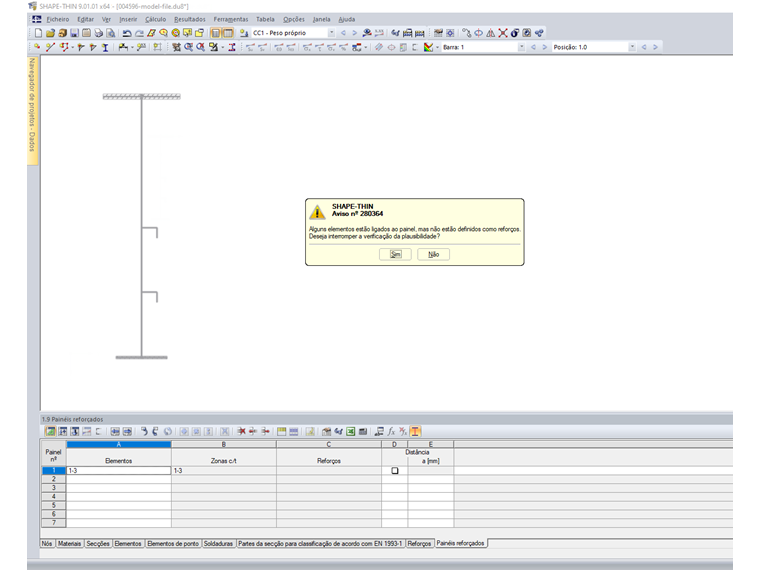Select table row header 2
This screenshot has height=570, width=760.
coord(53,479)
